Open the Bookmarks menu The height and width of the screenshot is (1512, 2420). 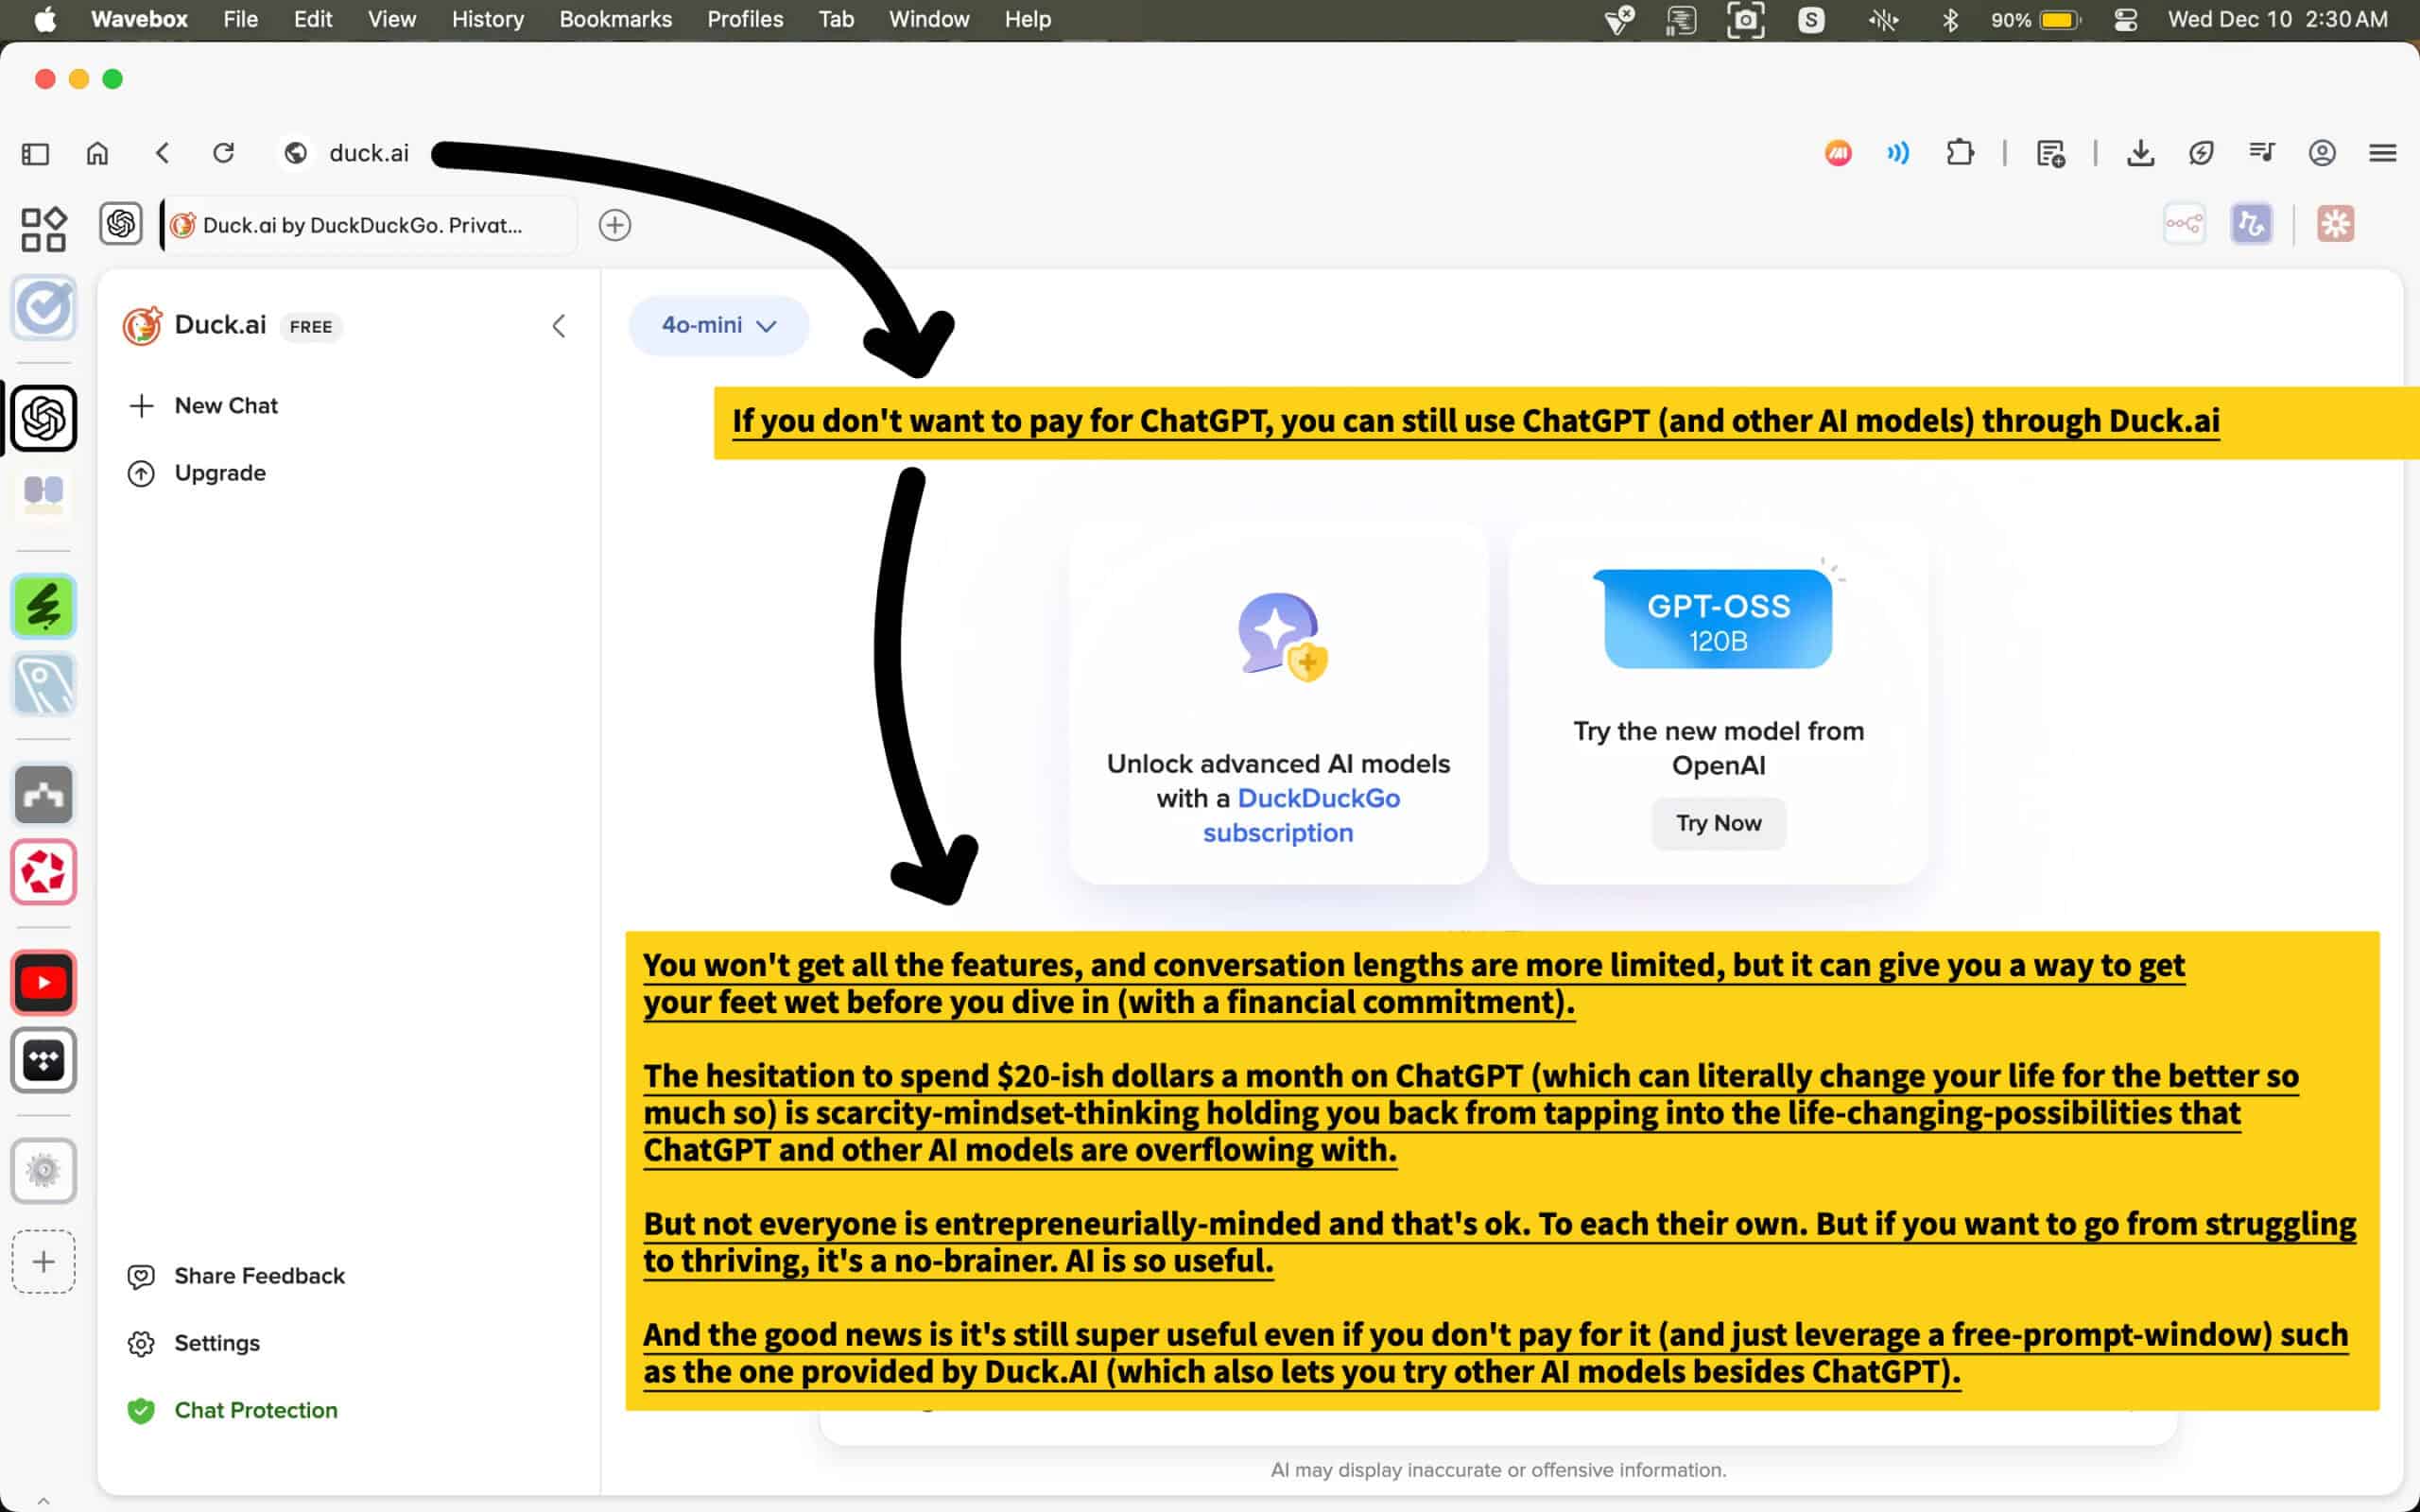tap(615, 19)
